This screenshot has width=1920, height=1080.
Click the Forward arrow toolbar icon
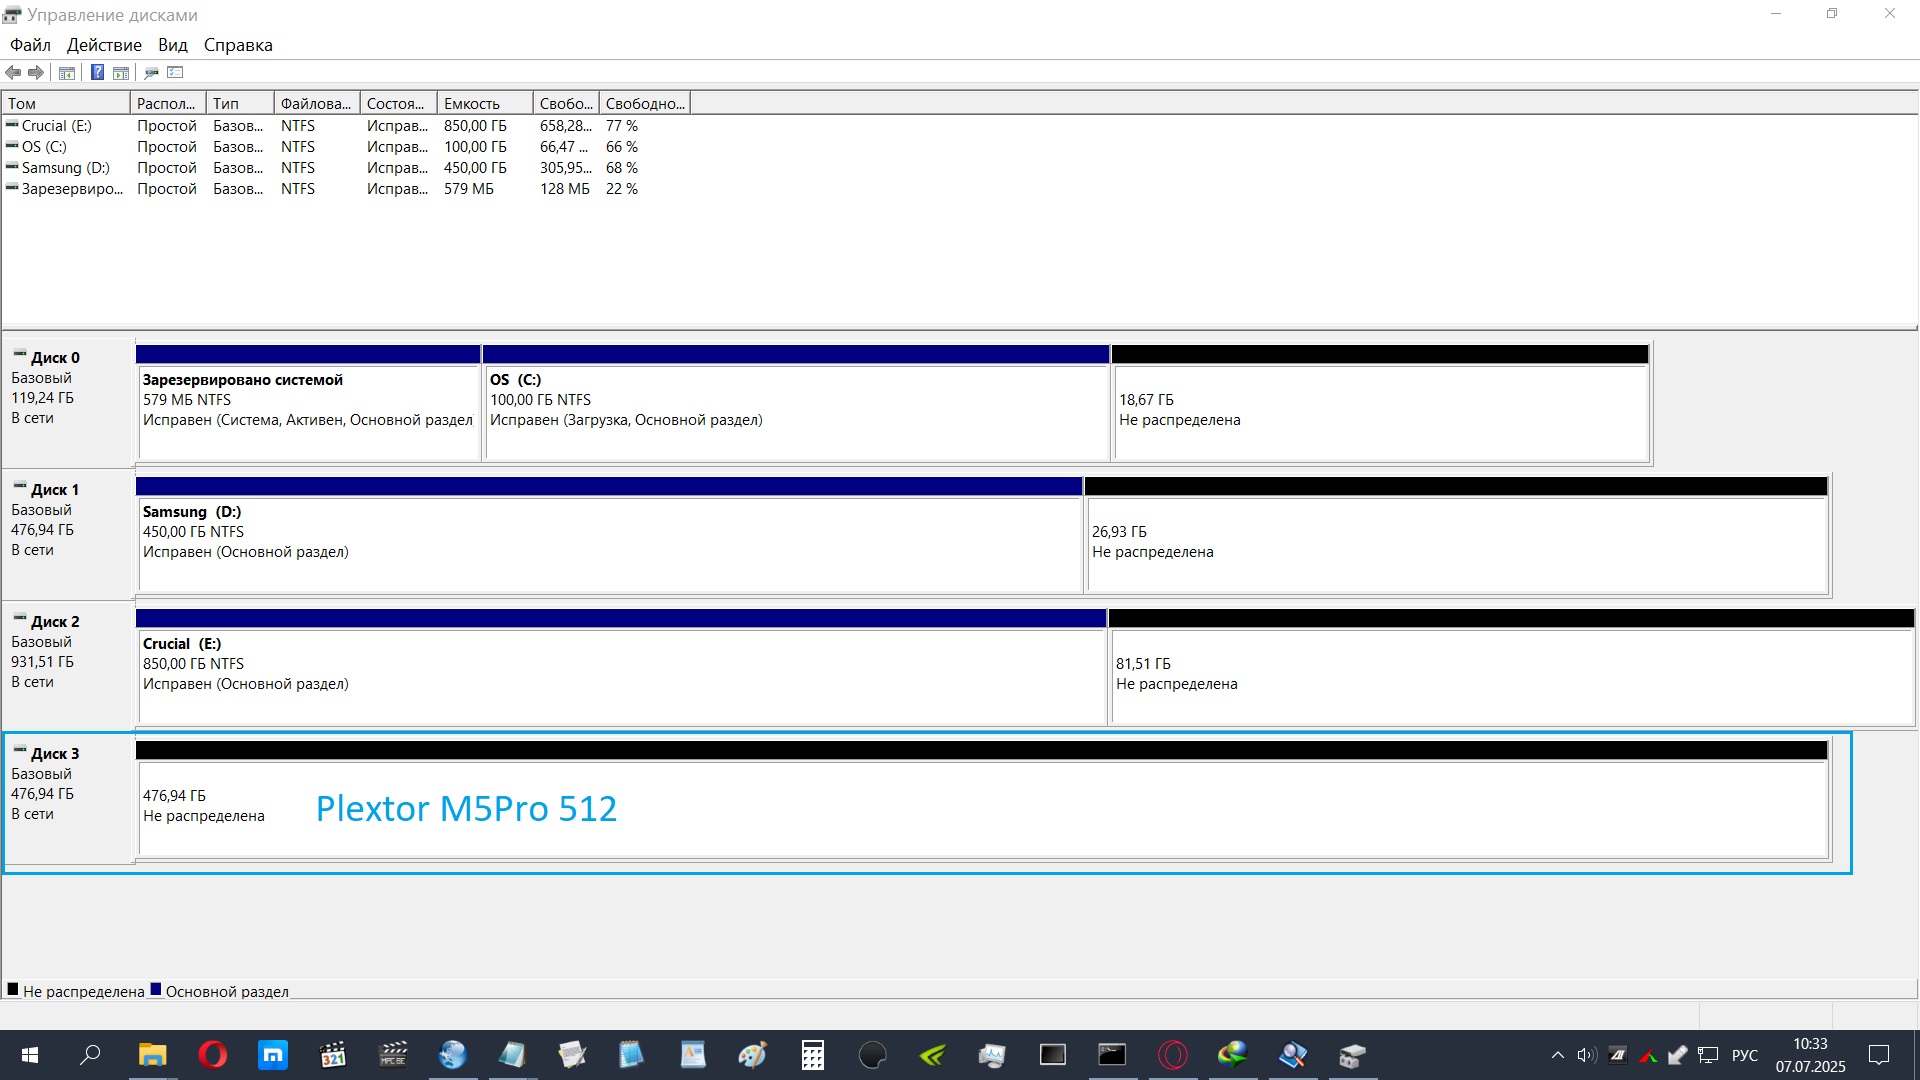(x=36, y=72)
